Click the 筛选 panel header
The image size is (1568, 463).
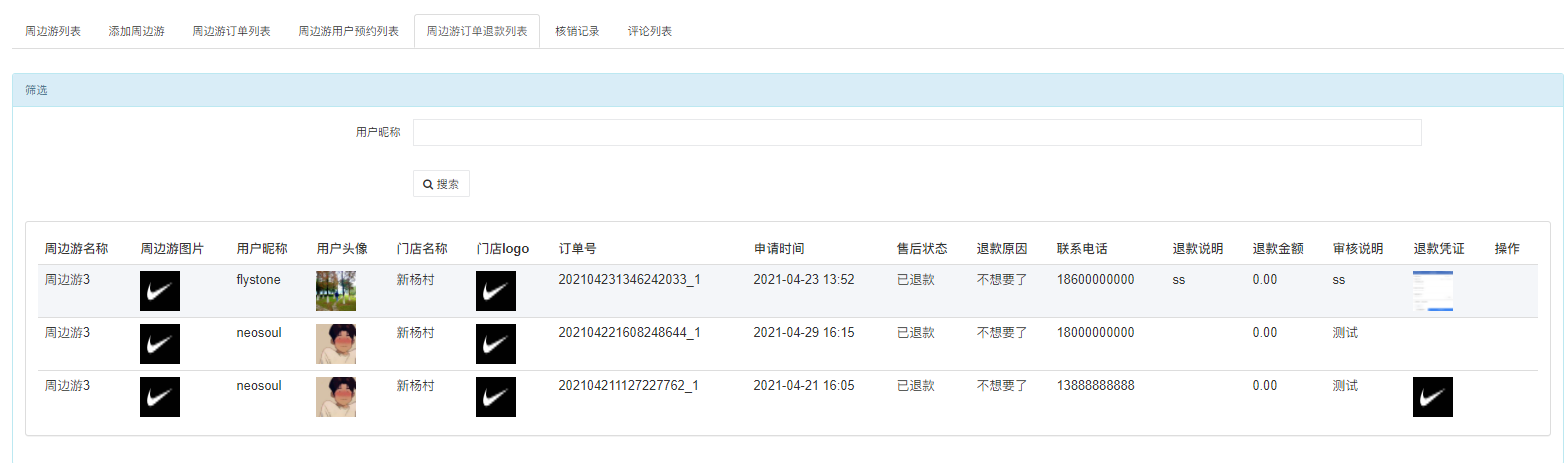pos(787,90)
